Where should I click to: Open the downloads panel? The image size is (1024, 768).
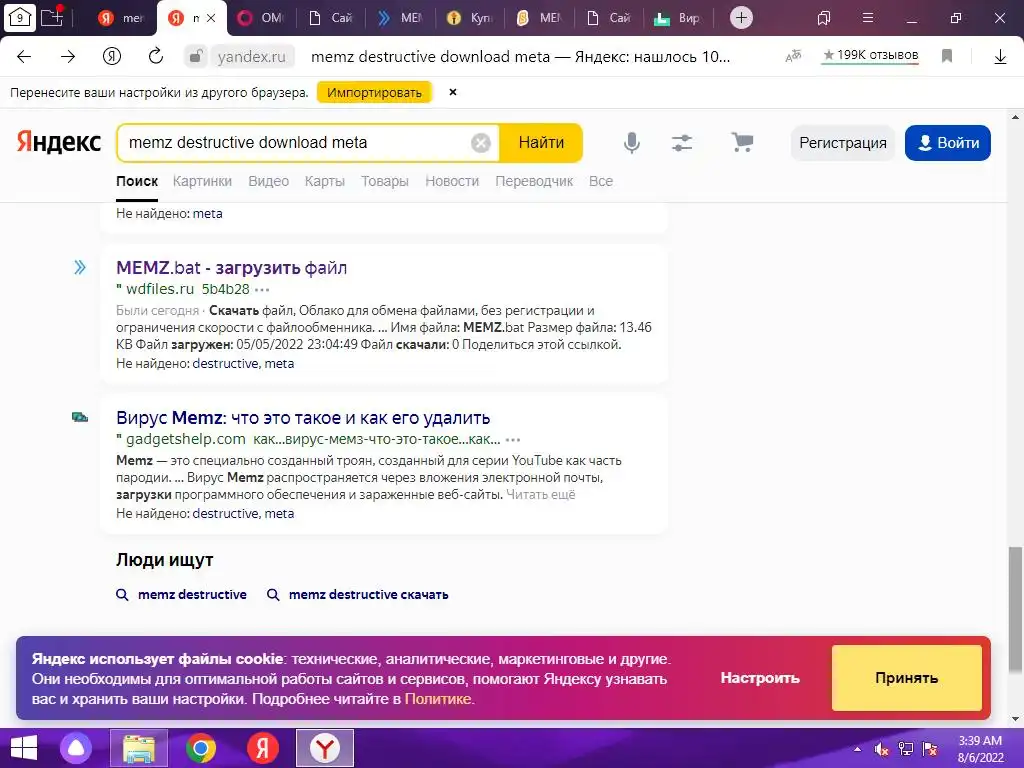pyautogui.click(x=1000, y=57)
